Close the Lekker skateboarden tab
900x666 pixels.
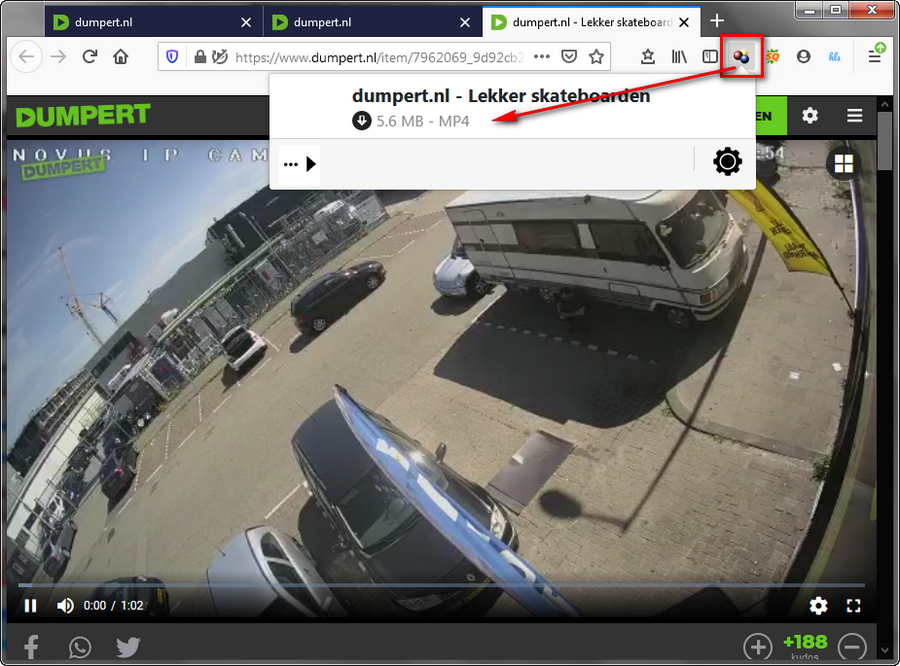click(684, 22)
